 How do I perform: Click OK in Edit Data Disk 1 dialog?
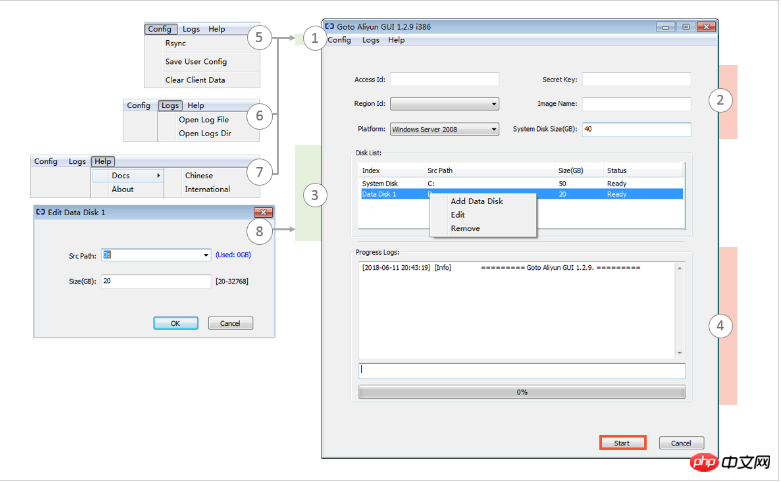(175, 323)
